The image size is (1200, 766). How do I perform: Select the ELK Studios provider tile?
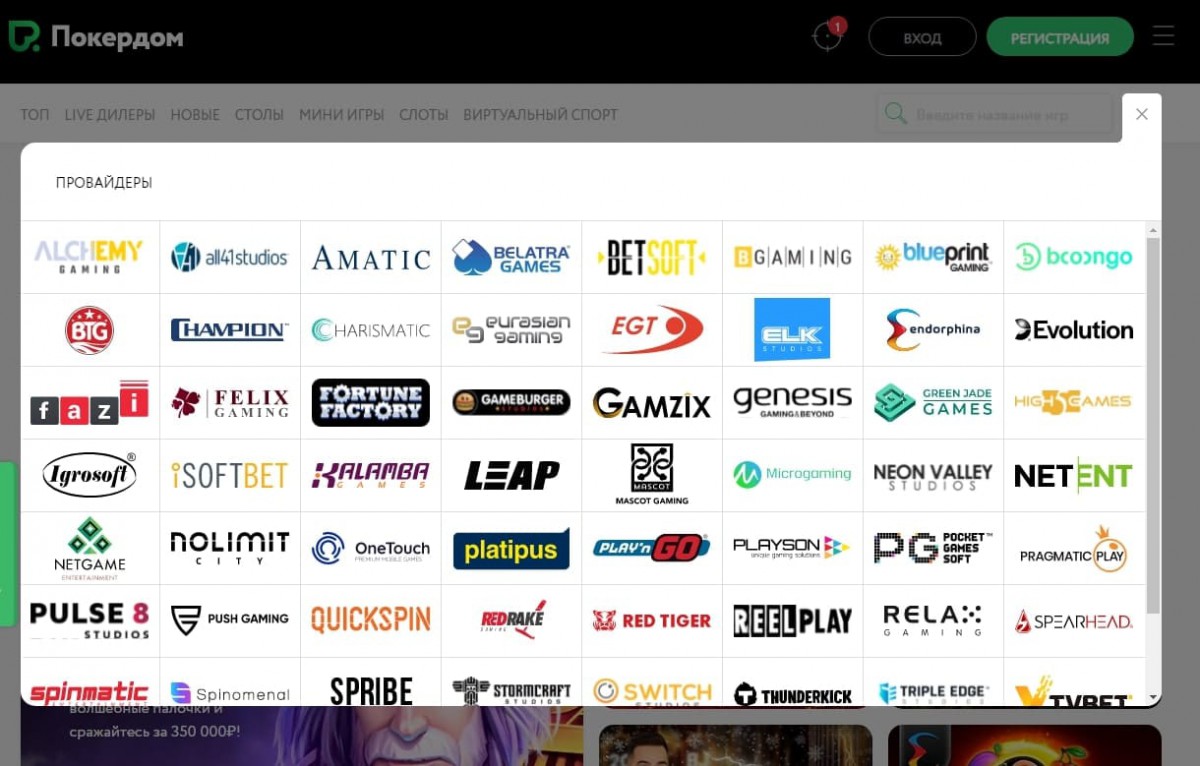click(x=792, y=330)
